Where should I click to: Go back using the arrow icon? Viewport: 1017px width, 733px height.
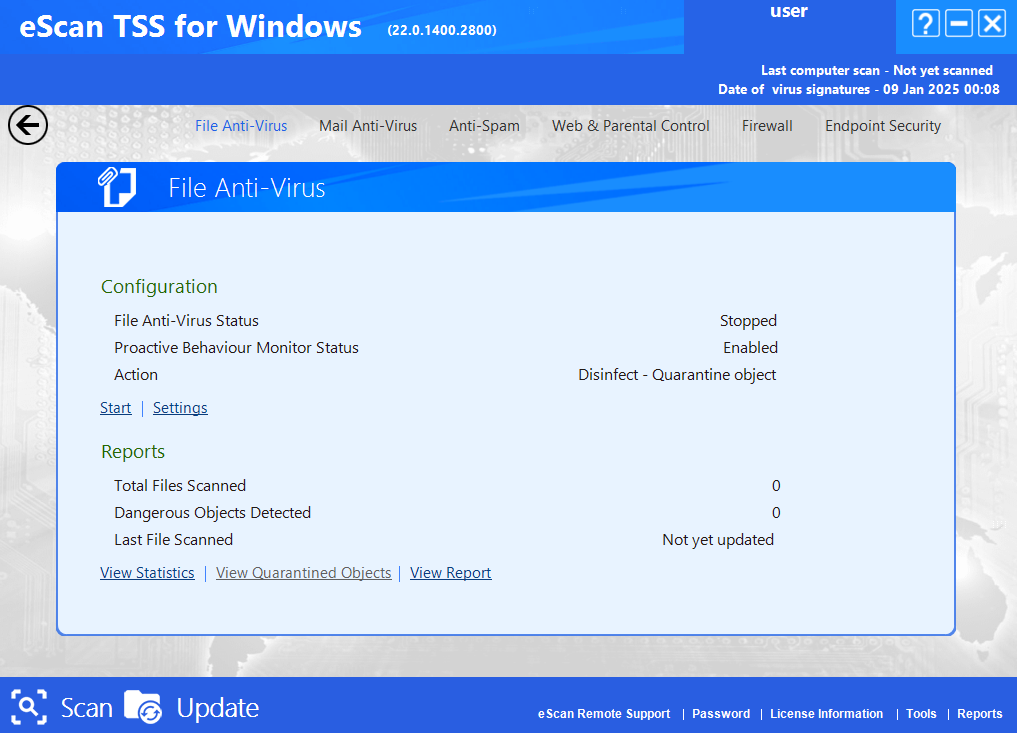click(28, 125)
